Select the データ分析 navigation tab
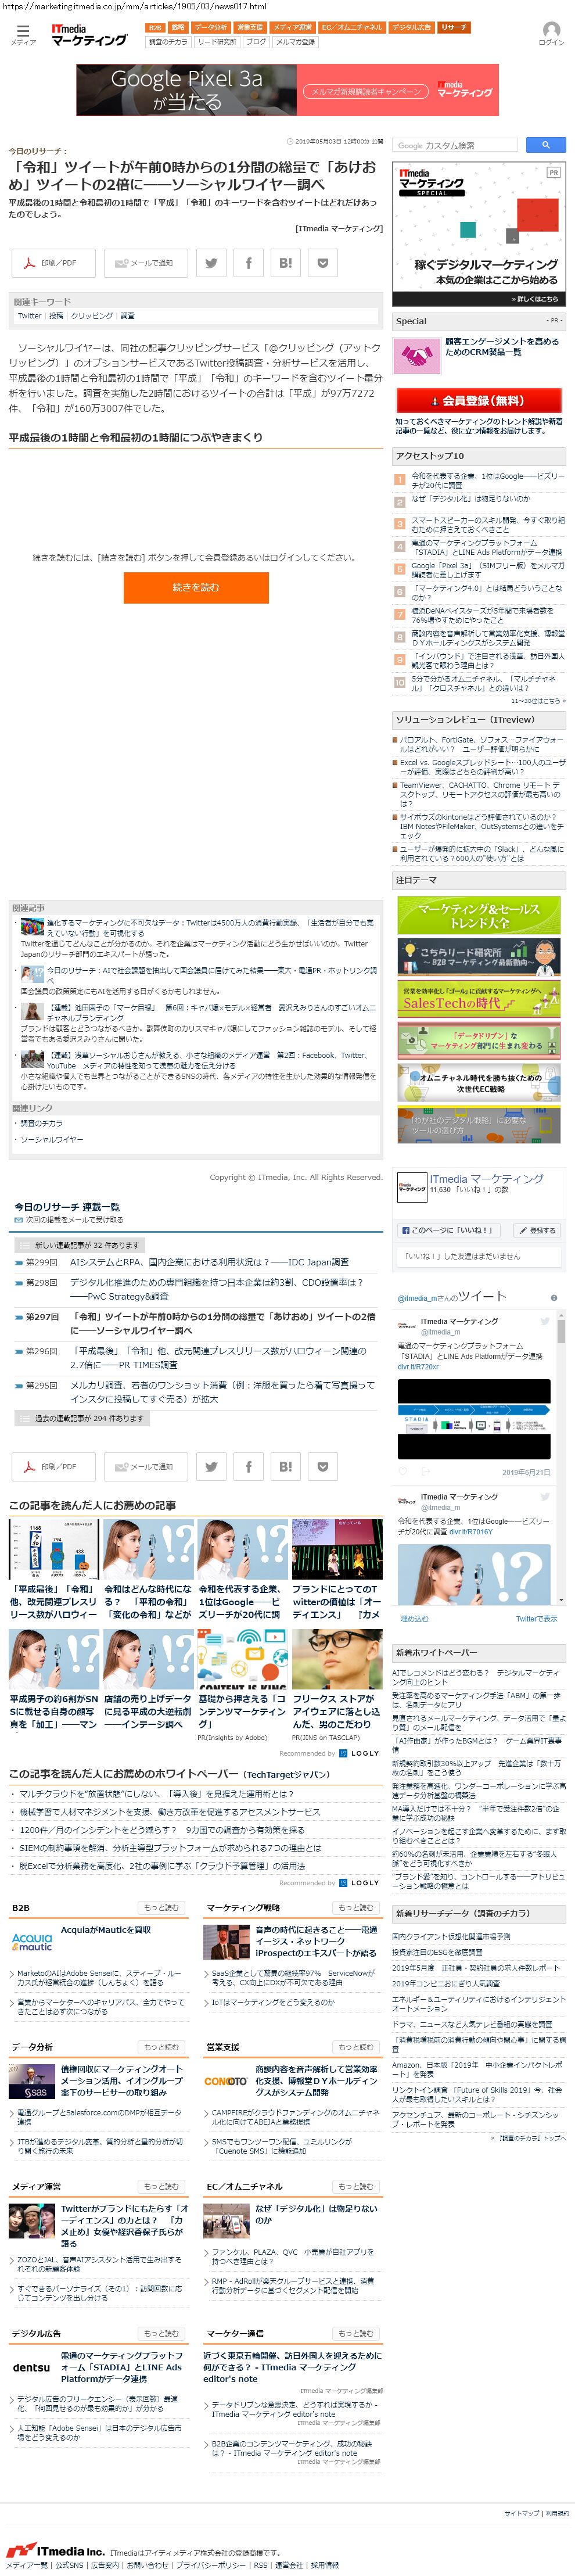 point(210,28)
